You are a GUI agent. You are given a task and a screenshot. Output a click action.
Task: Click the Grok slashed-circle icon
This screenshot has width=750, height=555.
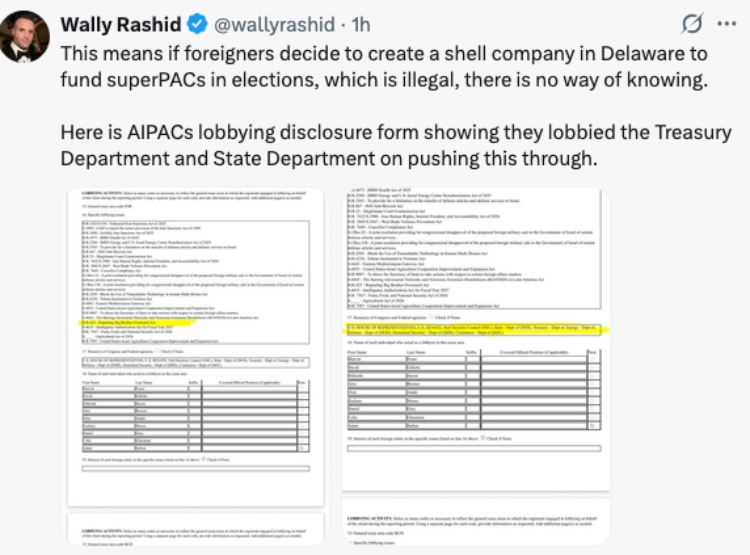(692, 23)
